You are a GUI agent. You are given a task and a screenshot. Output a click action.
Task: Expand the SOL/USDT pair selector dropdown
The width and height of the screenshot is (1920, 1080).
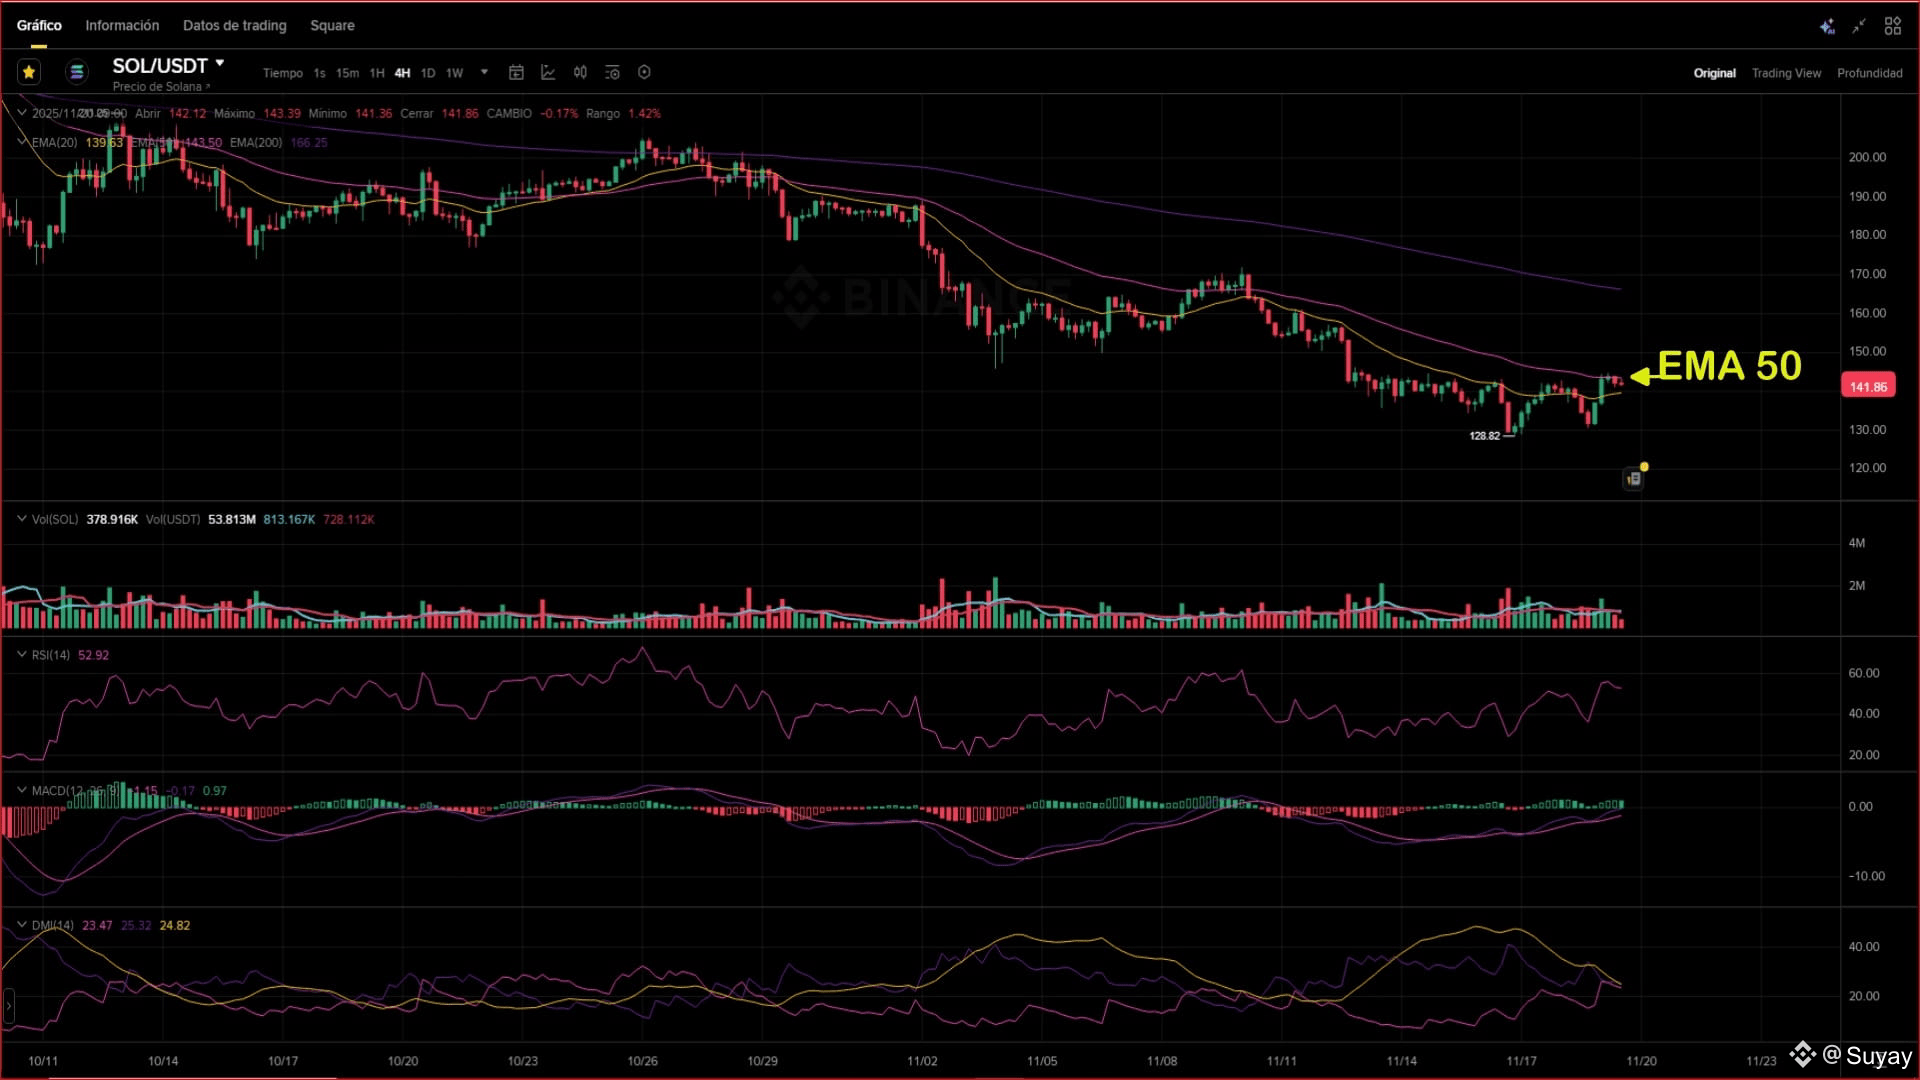(220, 64)
